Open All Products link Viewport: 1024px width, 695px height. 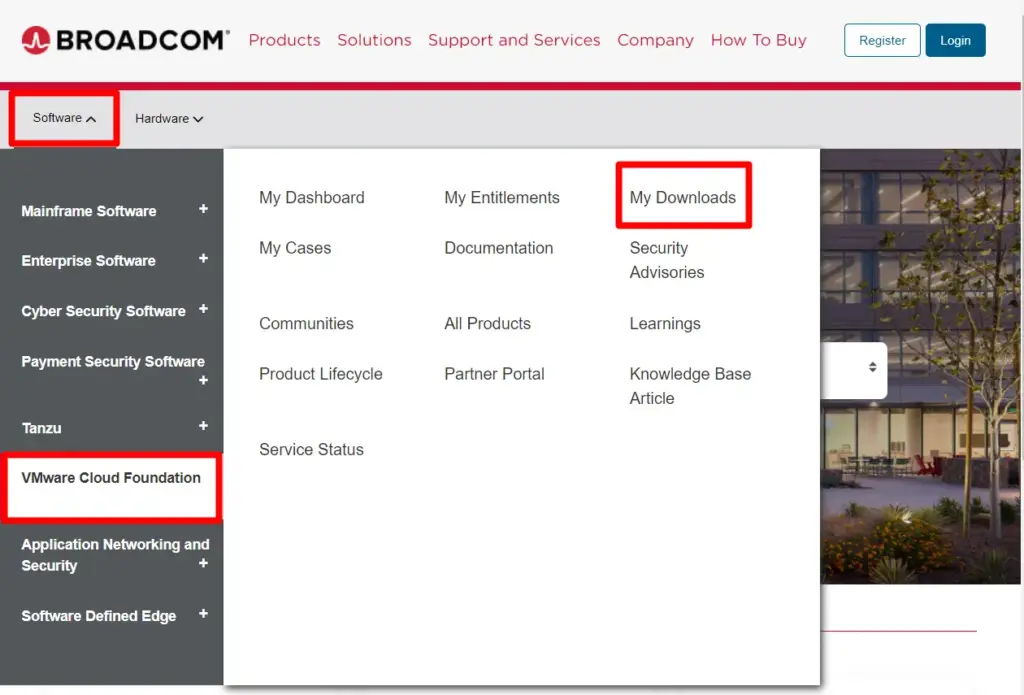[487, 323]
